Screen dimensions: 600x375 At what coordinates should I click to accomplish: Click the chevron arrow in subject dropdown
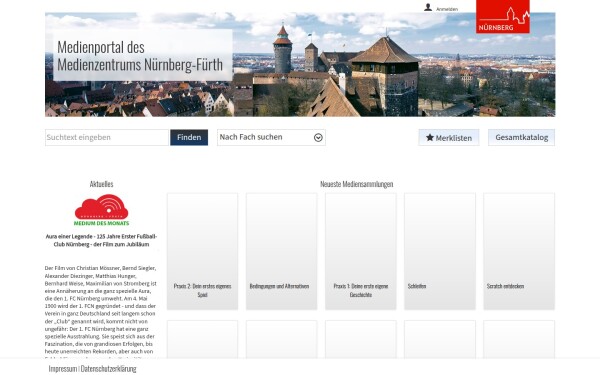[x=318, y=138]
